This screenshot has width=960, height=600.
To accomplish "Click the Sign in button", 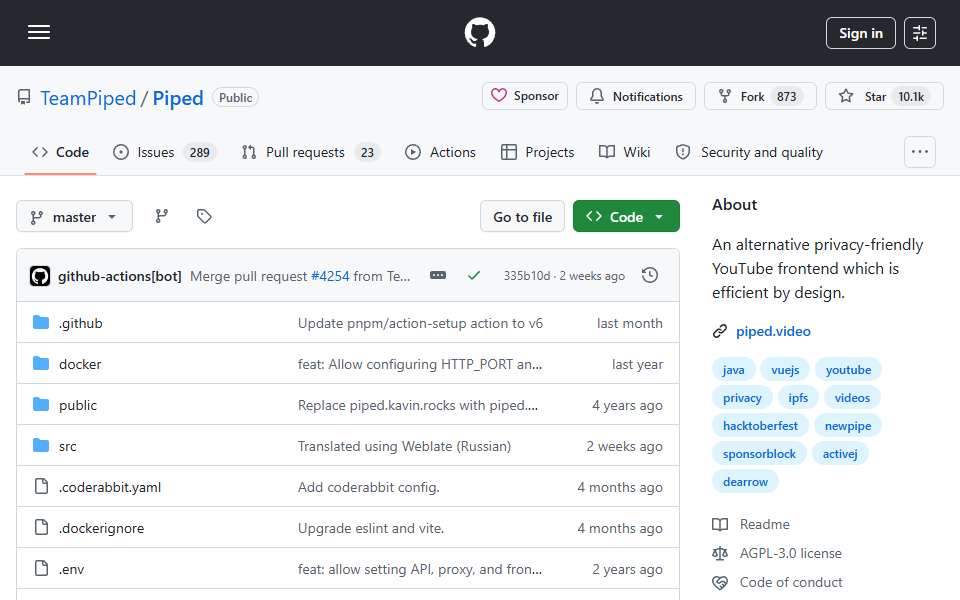I will point(860,33).
